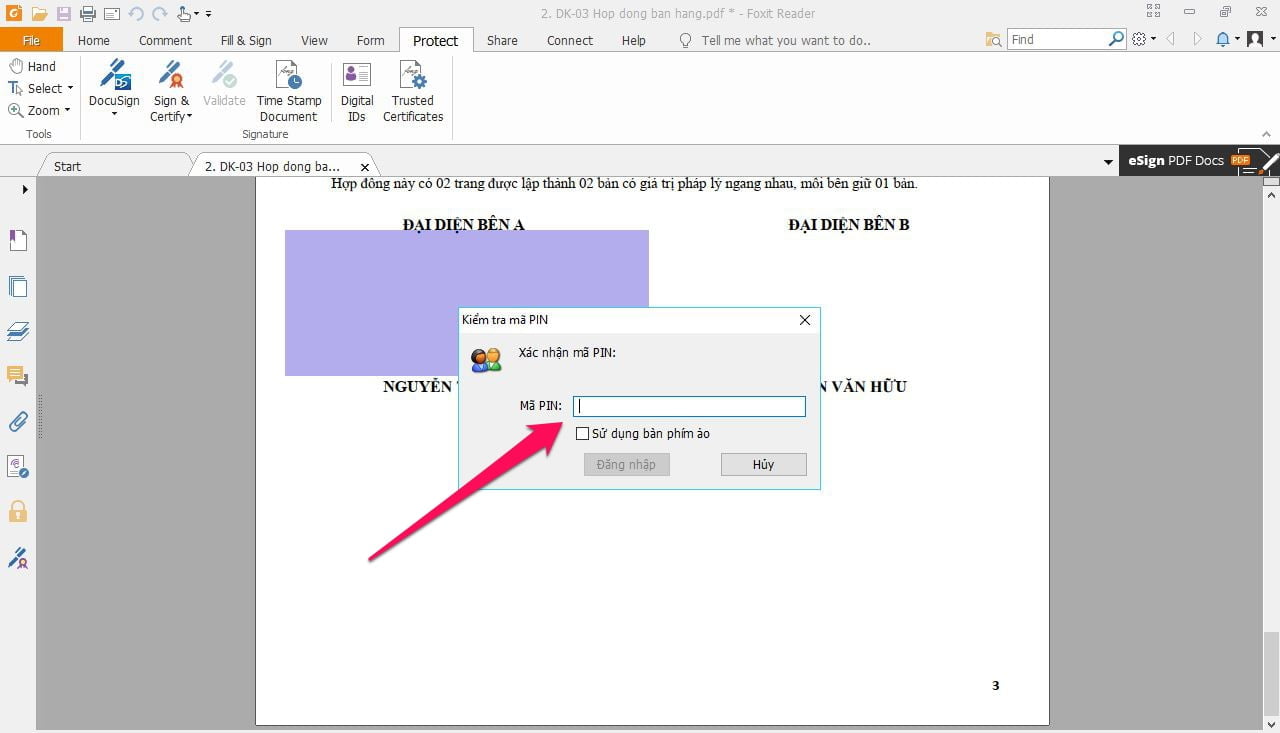Open the Layers panel in the sidebar

[17, 331]
